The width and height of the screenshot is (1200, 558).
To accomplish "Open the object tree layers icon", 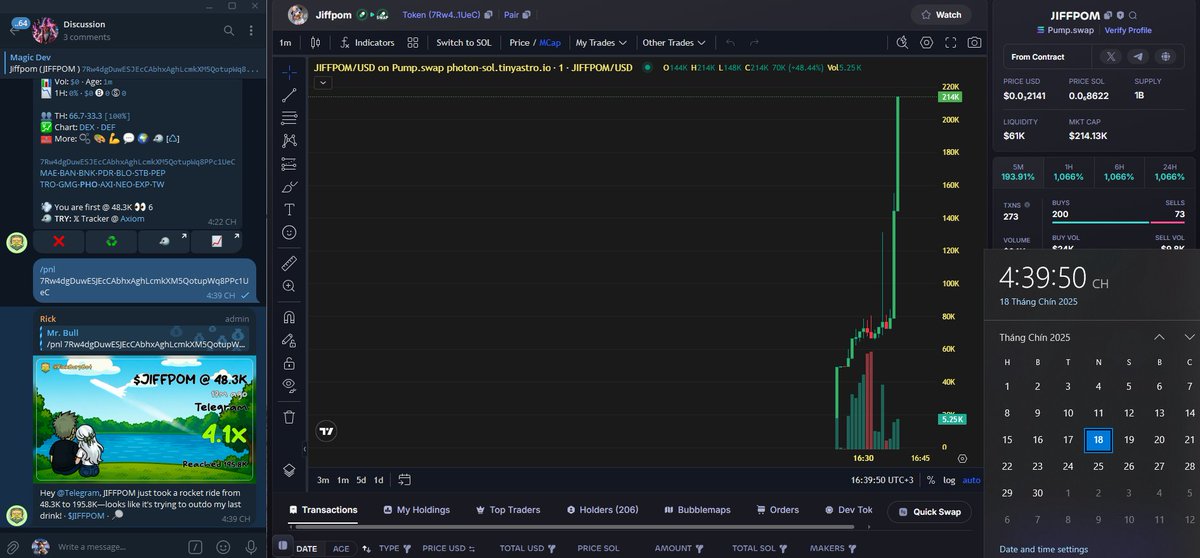I will click(x=289, y=470).
